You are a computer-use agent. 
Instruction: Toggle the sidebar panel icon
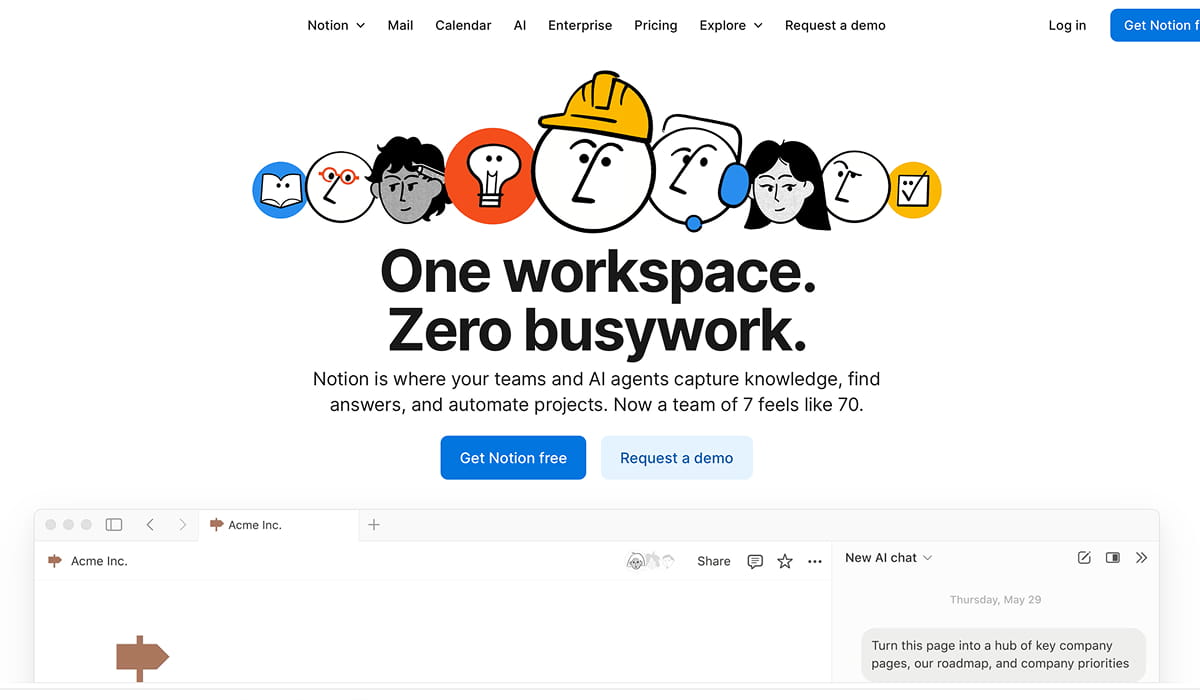pos(114,524)
